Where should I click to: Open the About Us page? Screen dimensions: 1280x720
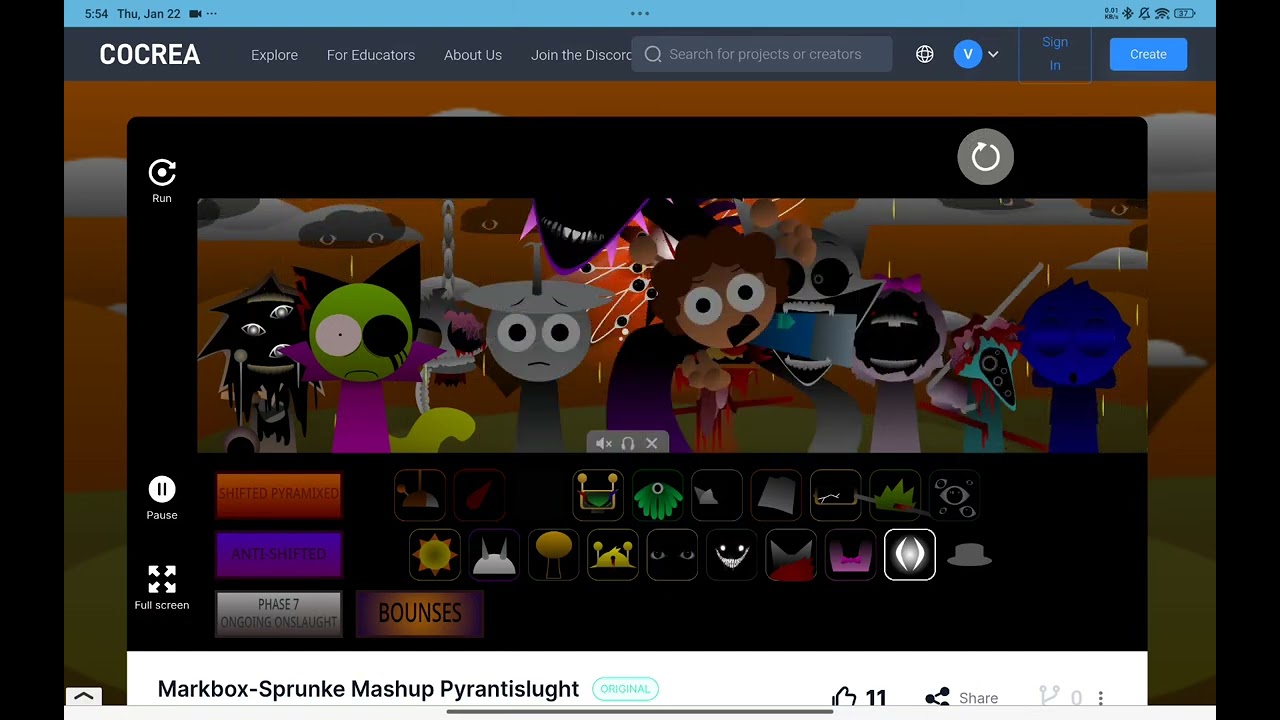[473, 55]
